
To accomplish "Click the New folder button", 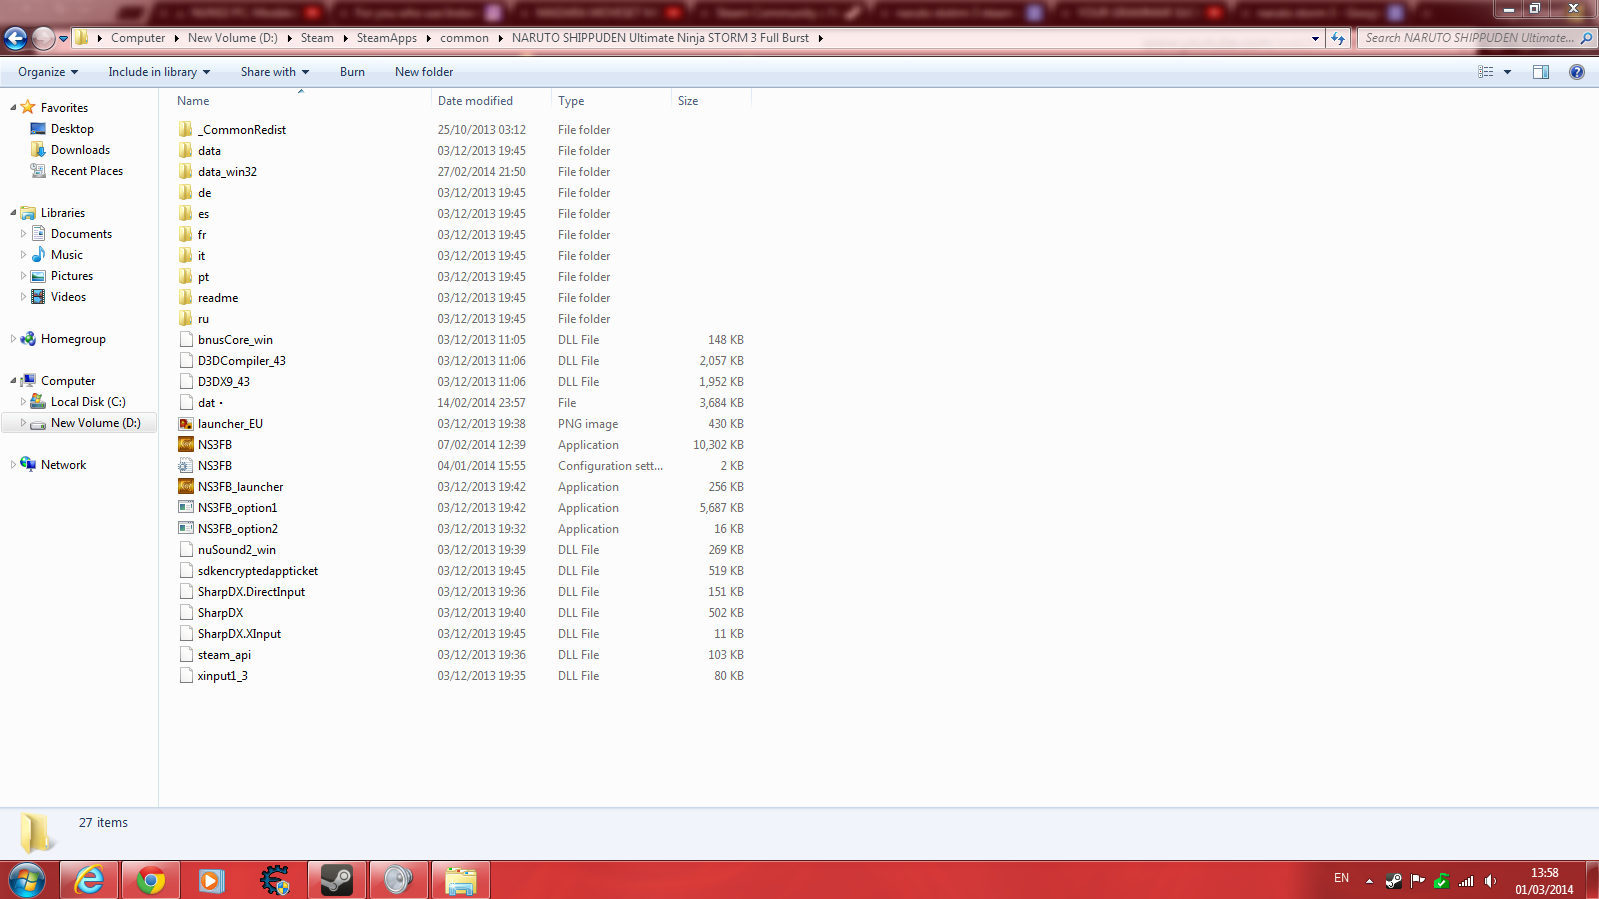I will coord(424,72).
